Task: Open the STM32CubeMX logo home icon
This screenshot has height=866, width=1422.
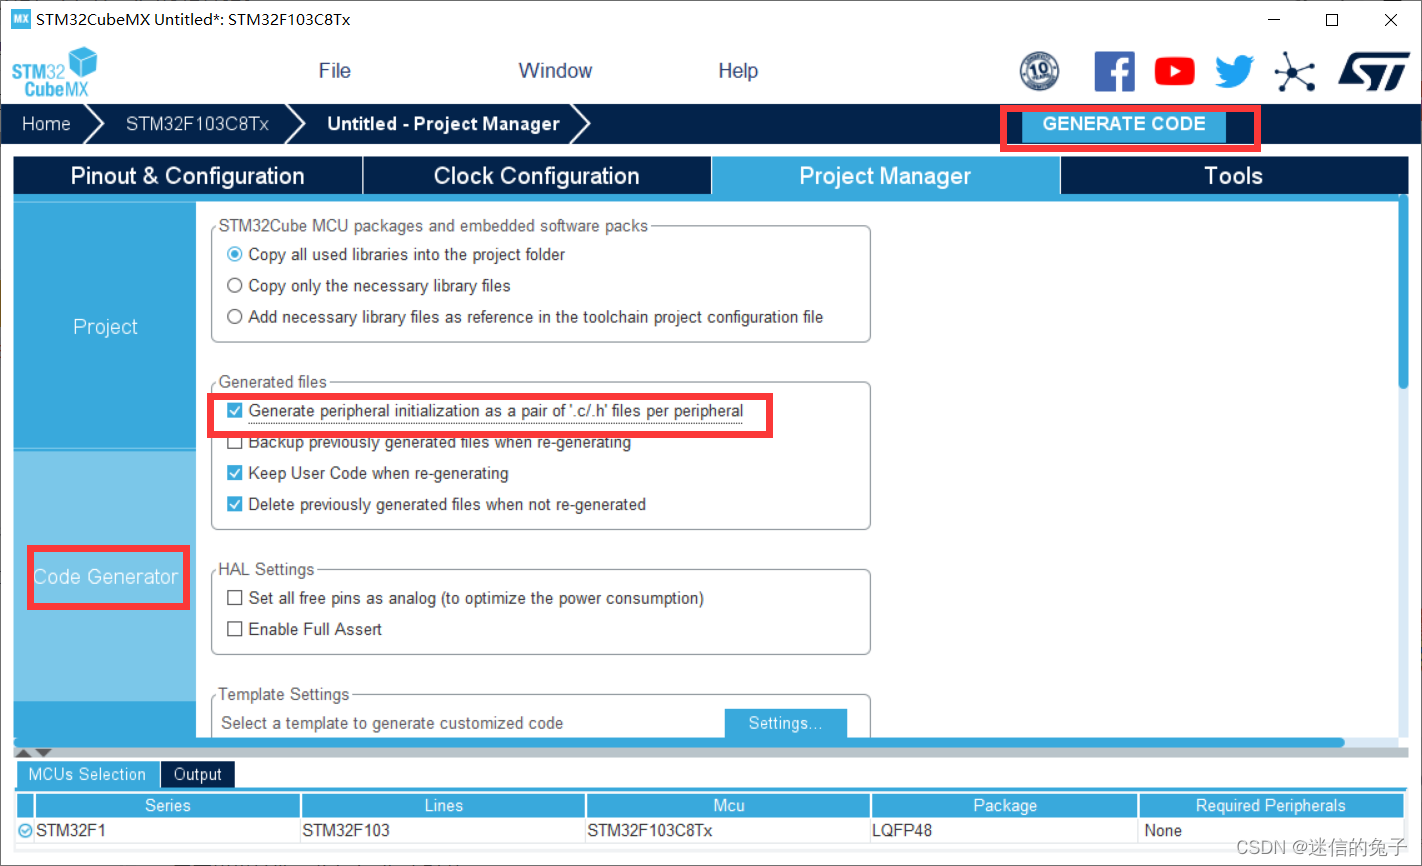Action: (54, 73)
